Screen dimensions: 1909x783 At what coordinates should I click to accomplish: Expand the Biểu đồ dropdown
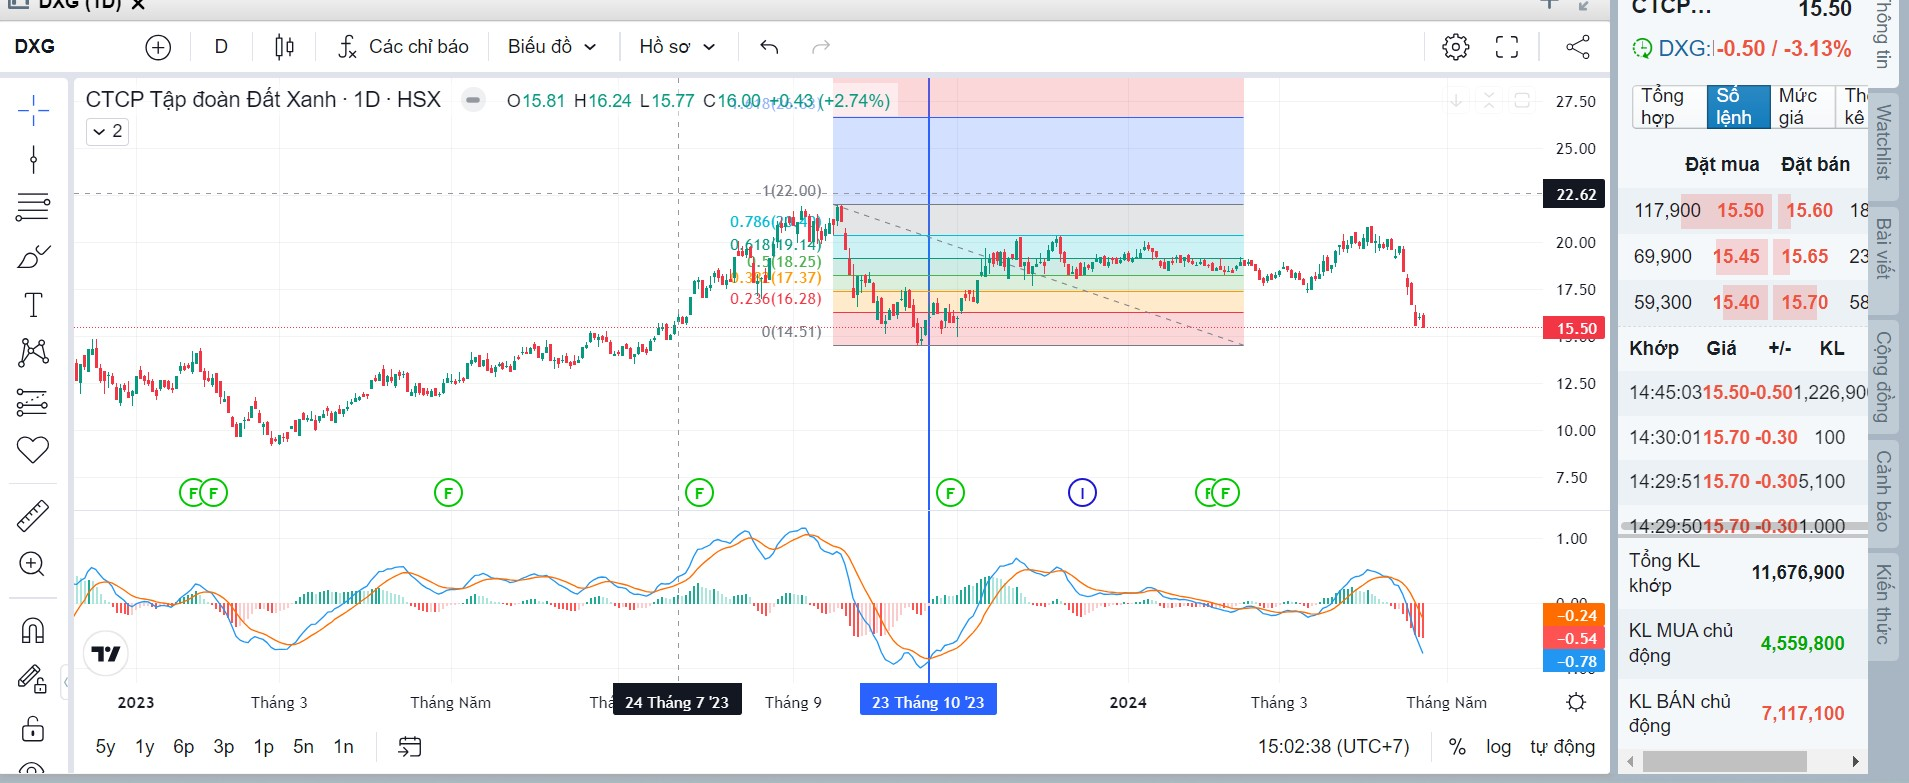pos(551,47)
